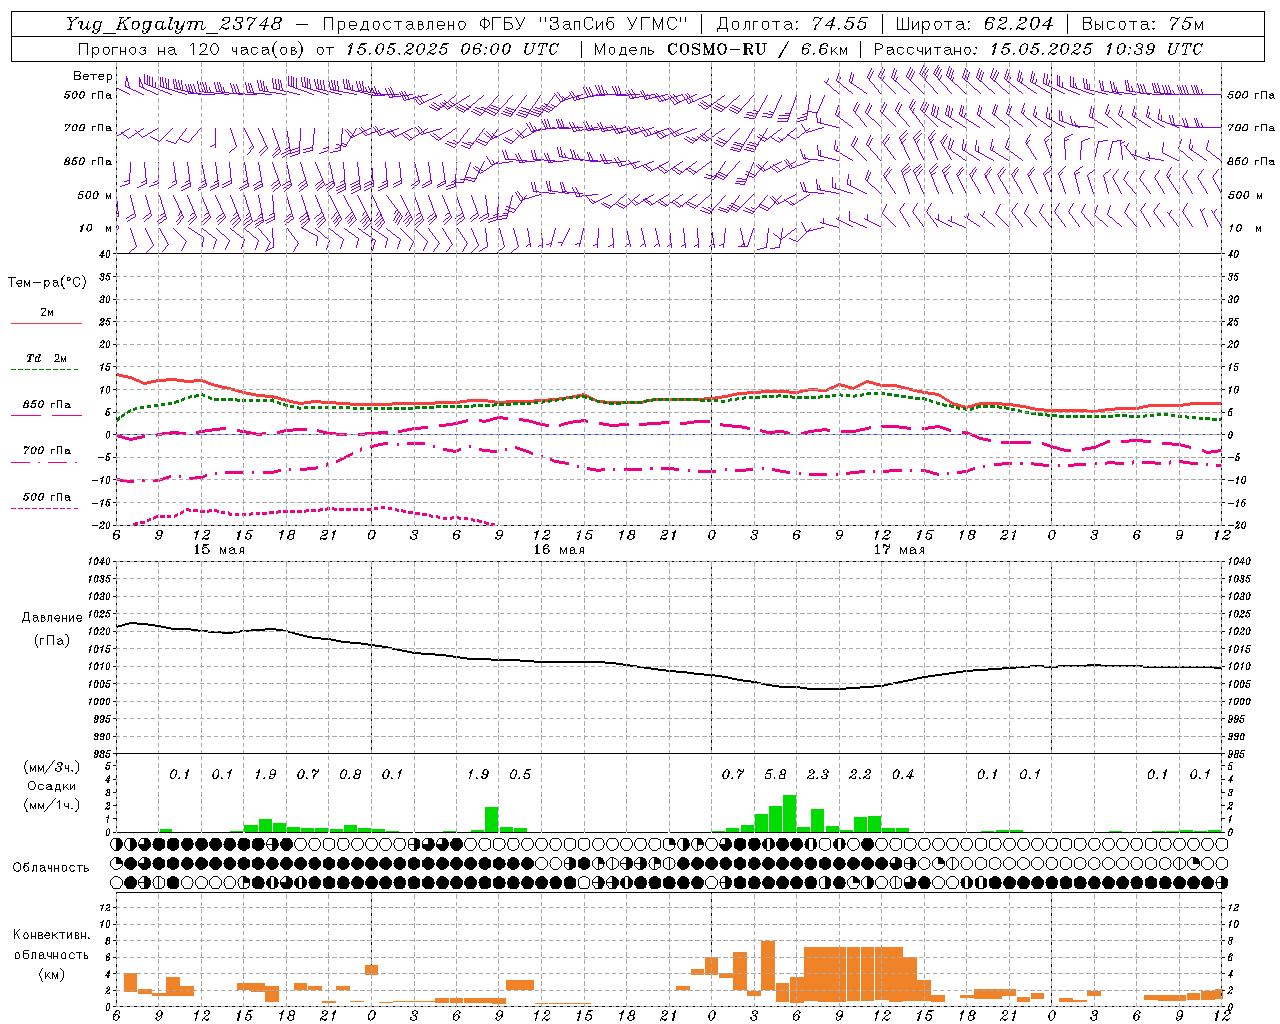Image resolution: width=1280 pixels, height=1024 pixels.
Task: Select the forecast start 15.05.2025 06:00 UTC
Action: [452, 49]
